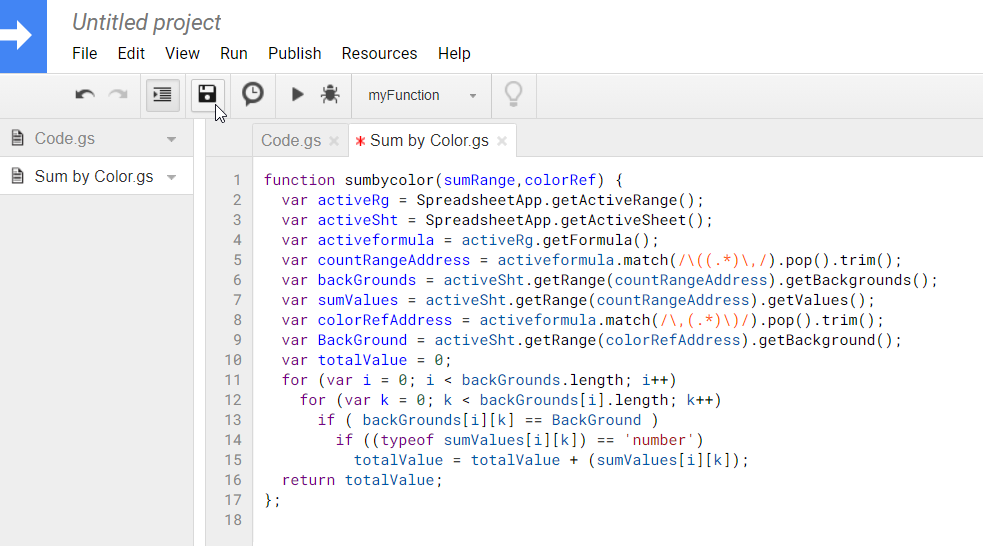Click the Code.gs file icon in the sidebar
Viewport: 983px width, 546px height.
[18, 138]
